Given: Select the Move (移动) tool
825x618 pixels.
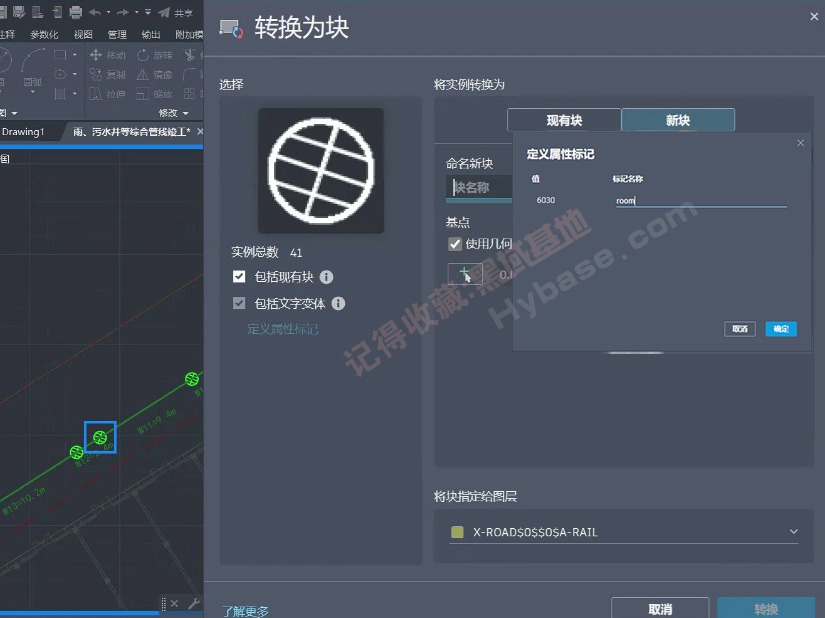Looking at the screenshot, I should coord(107,55).
